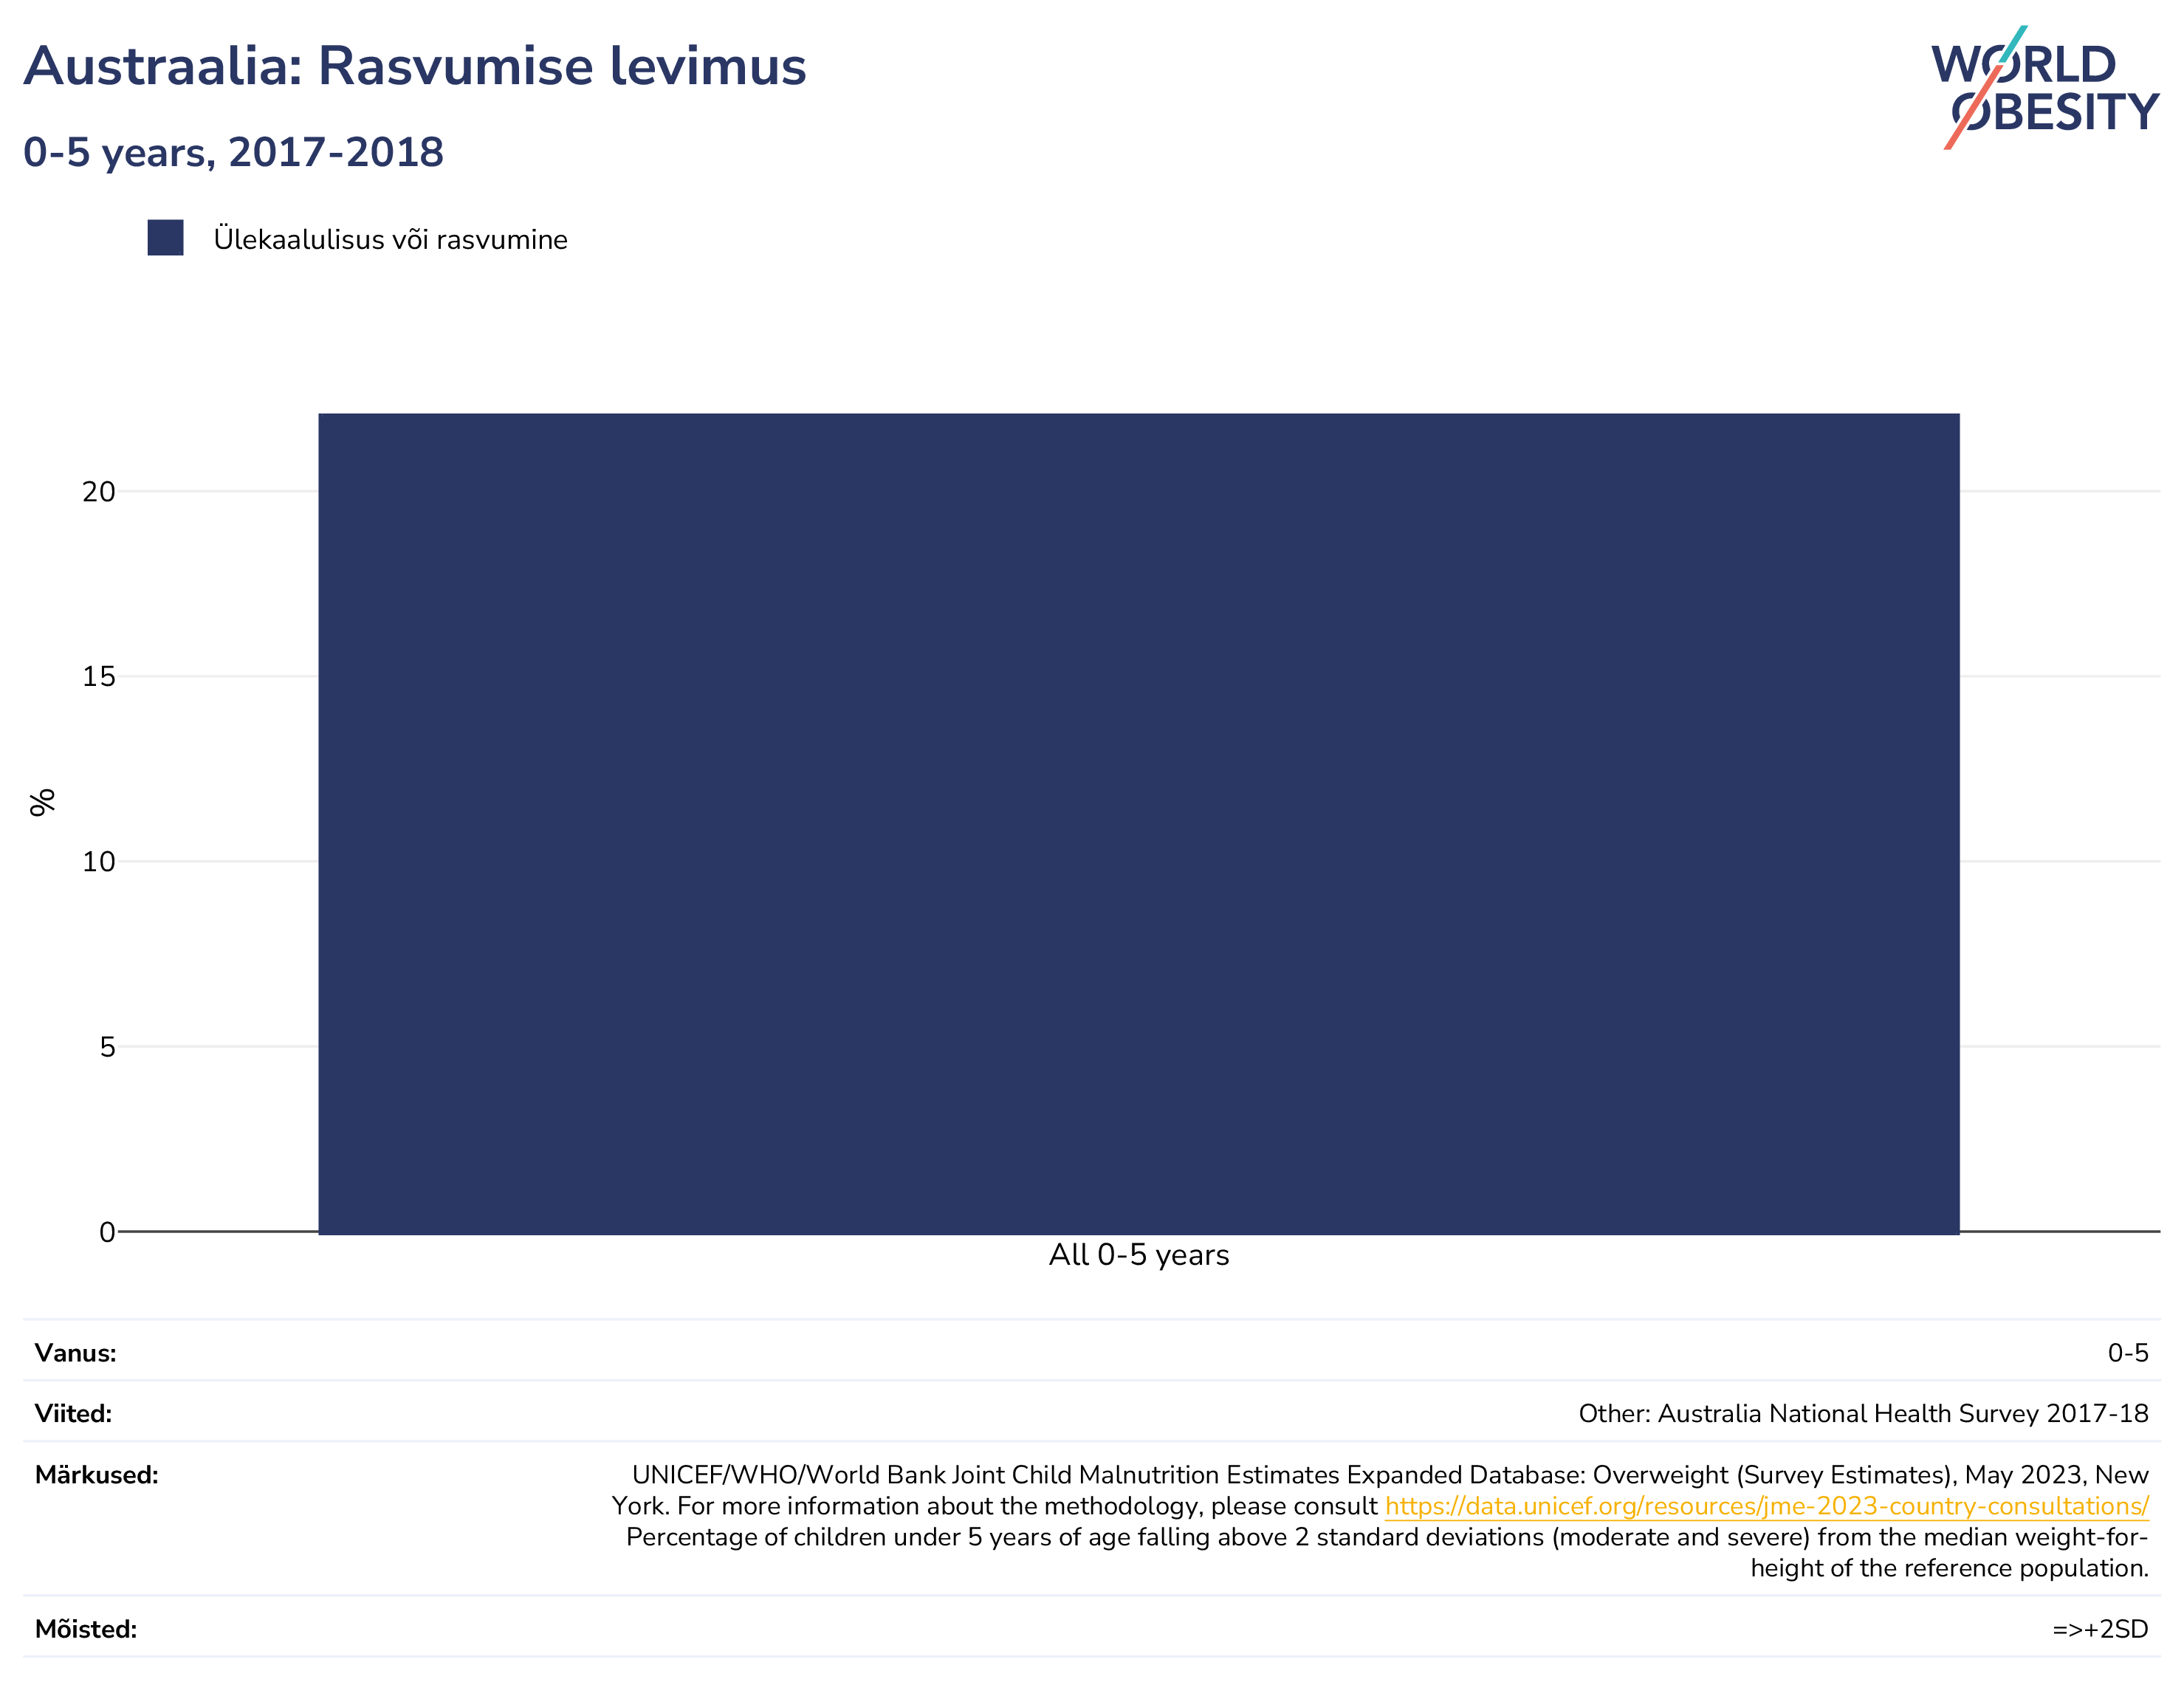Click the chart title 'Australia: Rasvumise levimus'
2184x1696 pixels.
[415, 66]
